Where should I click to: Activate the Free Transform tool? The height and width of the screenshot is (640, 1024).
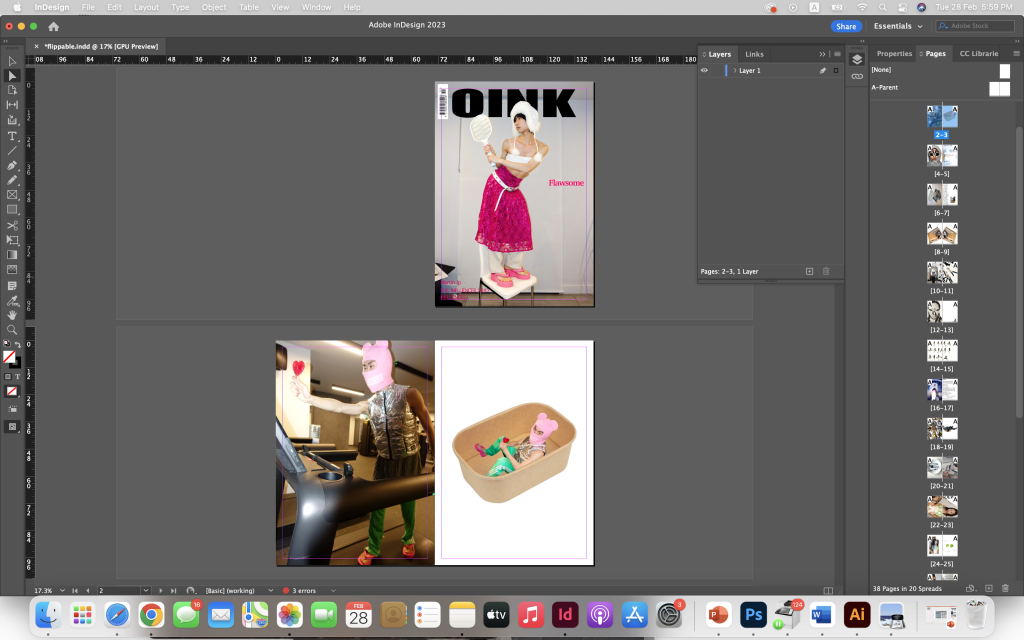click(12, 240)
